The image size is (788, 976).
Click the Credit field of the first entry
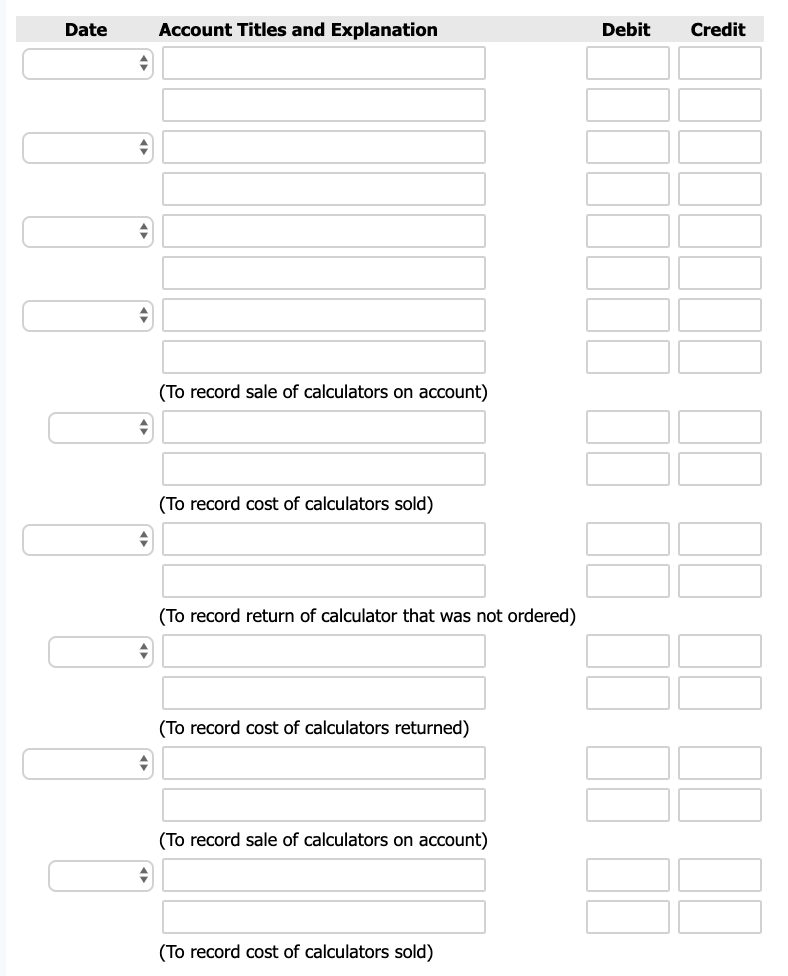(718, 63)
